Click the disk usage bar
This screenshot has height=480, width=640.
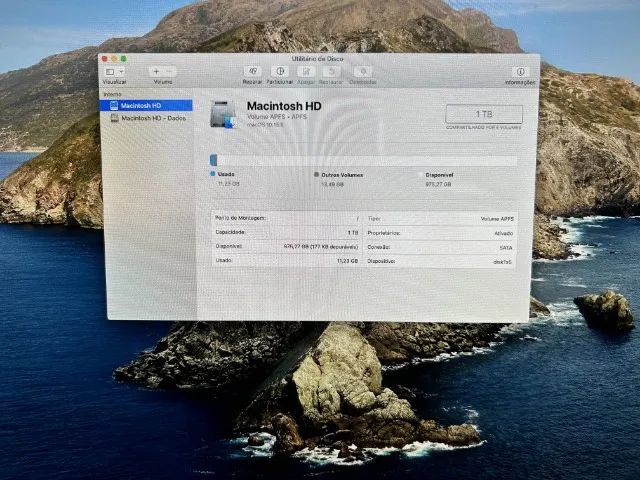[363, 160]
